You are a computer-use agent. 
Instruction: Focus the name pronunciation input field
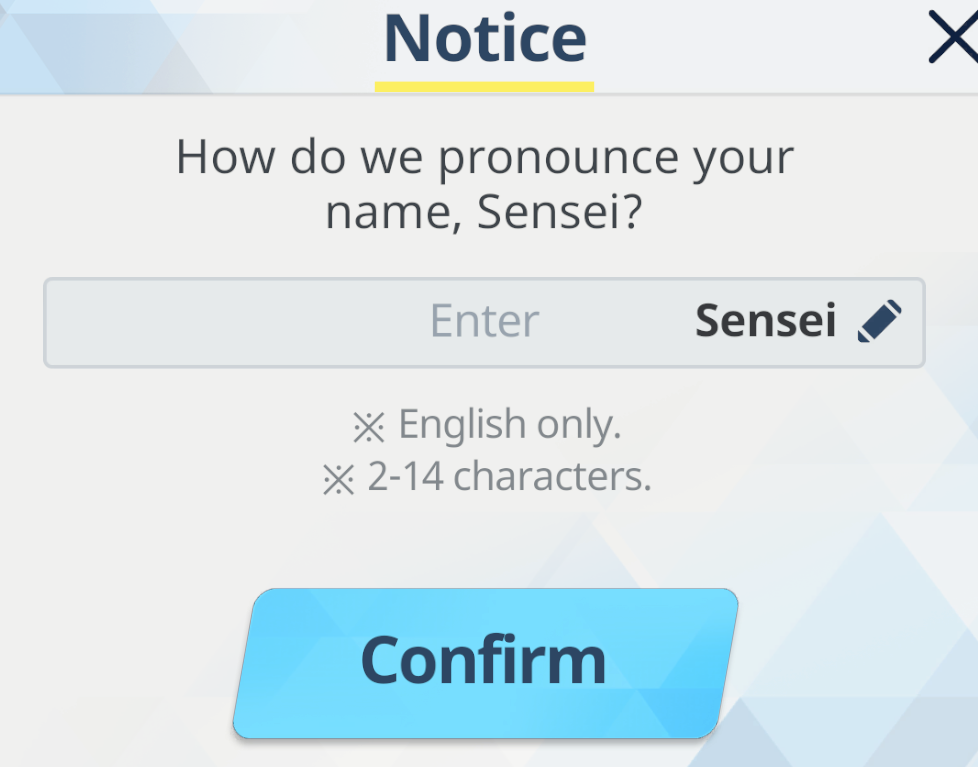(484, 322)
